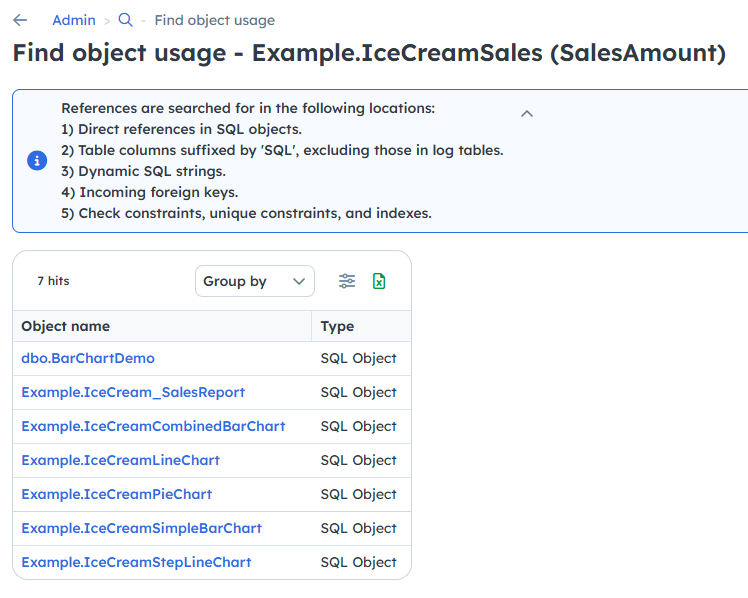This screenshot has height=598, width=748.
Task: Open the filter settings sliders icon
Action: [x=347, y=281]
